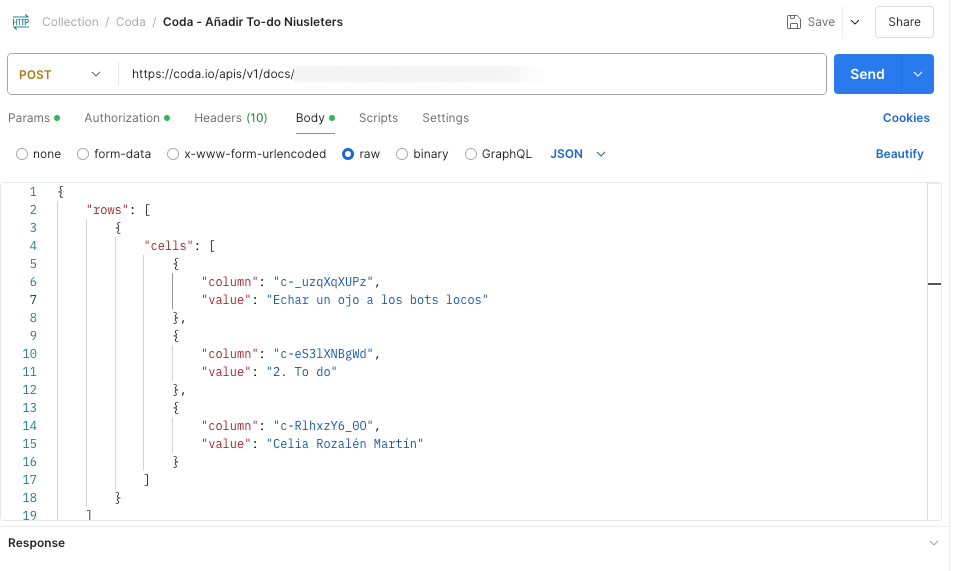Expand the Response panel chevron
The height and width of the screenshot is (571, 955).
tap(934, 543)
